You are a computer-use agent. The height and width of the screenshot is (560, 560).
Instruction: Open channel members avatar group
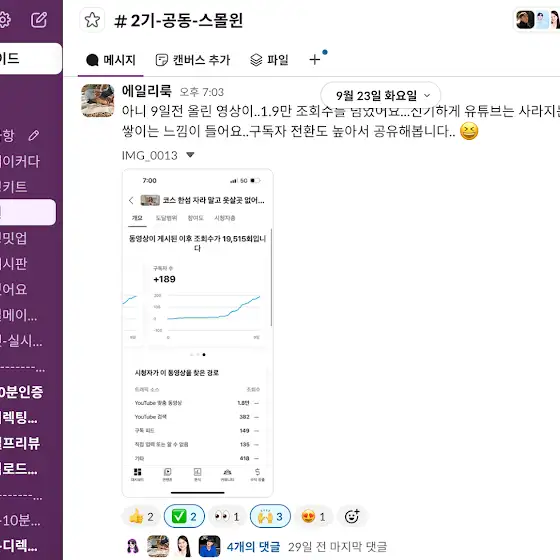point(538,20)
